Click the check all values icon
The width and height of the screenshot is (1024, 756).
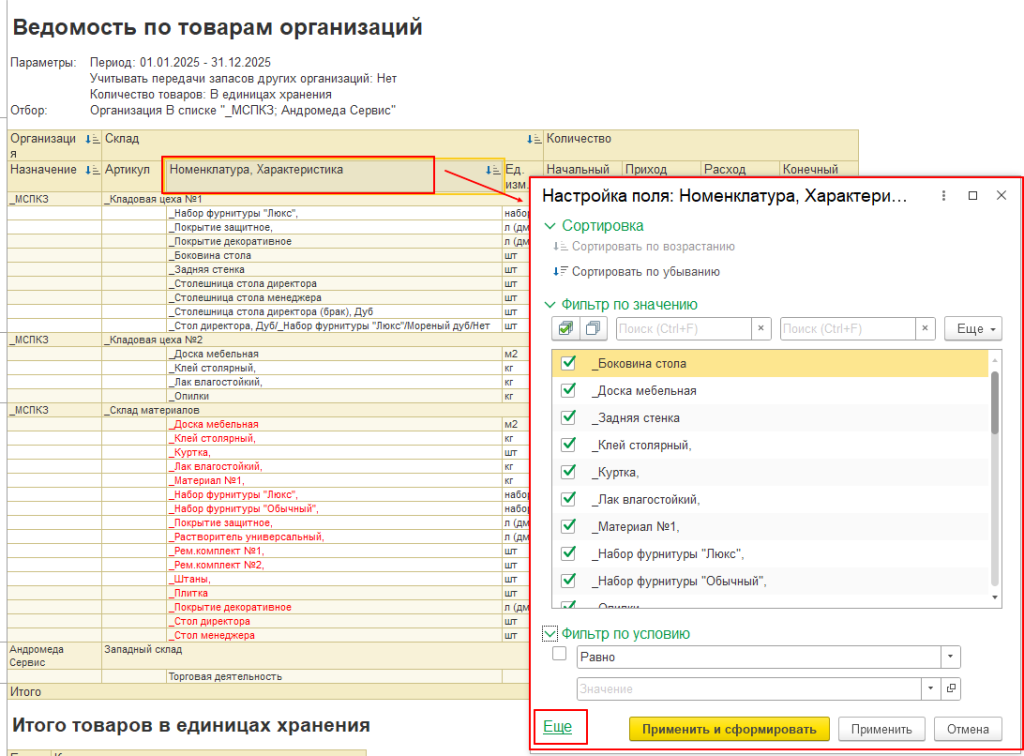[x=566, y=328]
